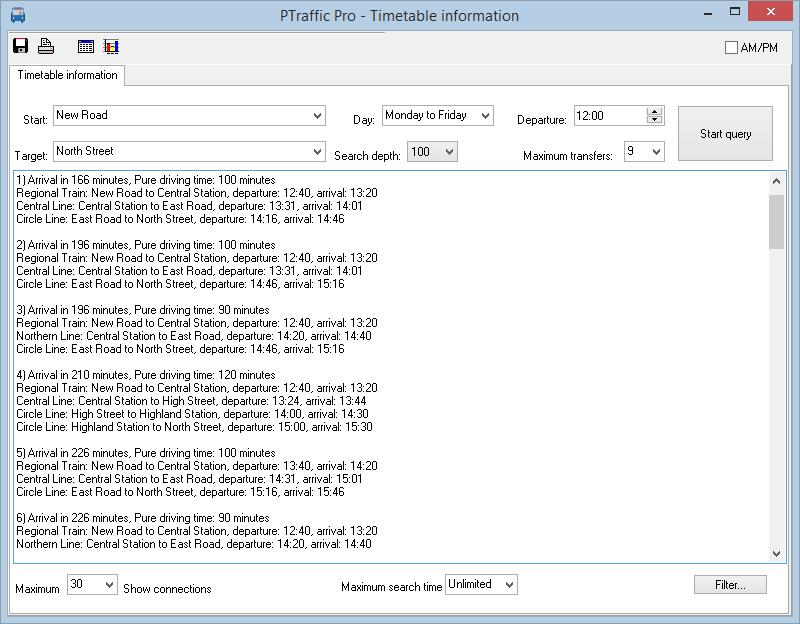
Task: Click the print icon in toolbar
Action: coord(46,46)
